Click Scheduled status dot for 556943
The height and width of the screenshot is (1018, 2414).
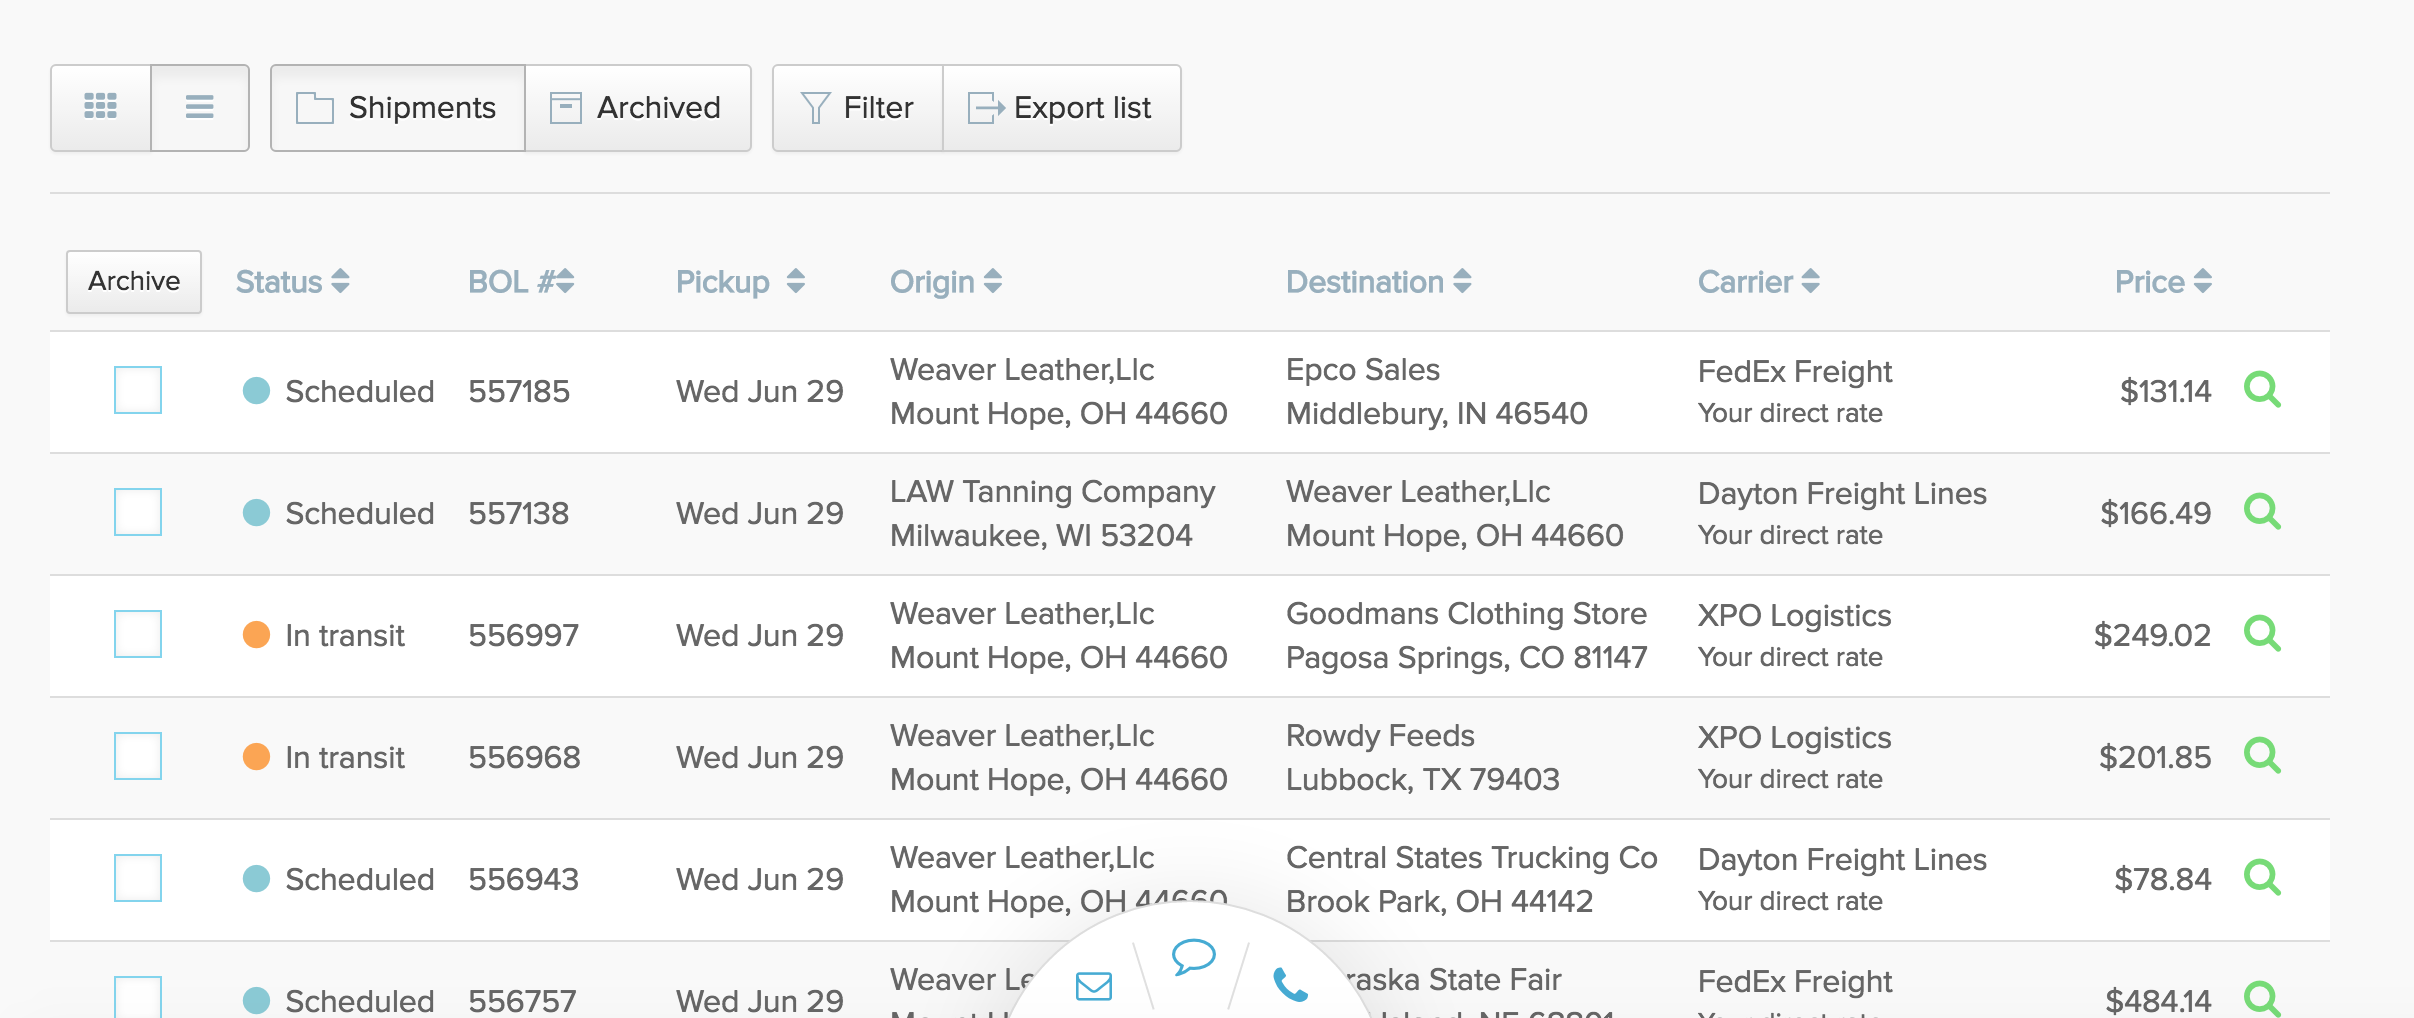click(x=256, y=879)
